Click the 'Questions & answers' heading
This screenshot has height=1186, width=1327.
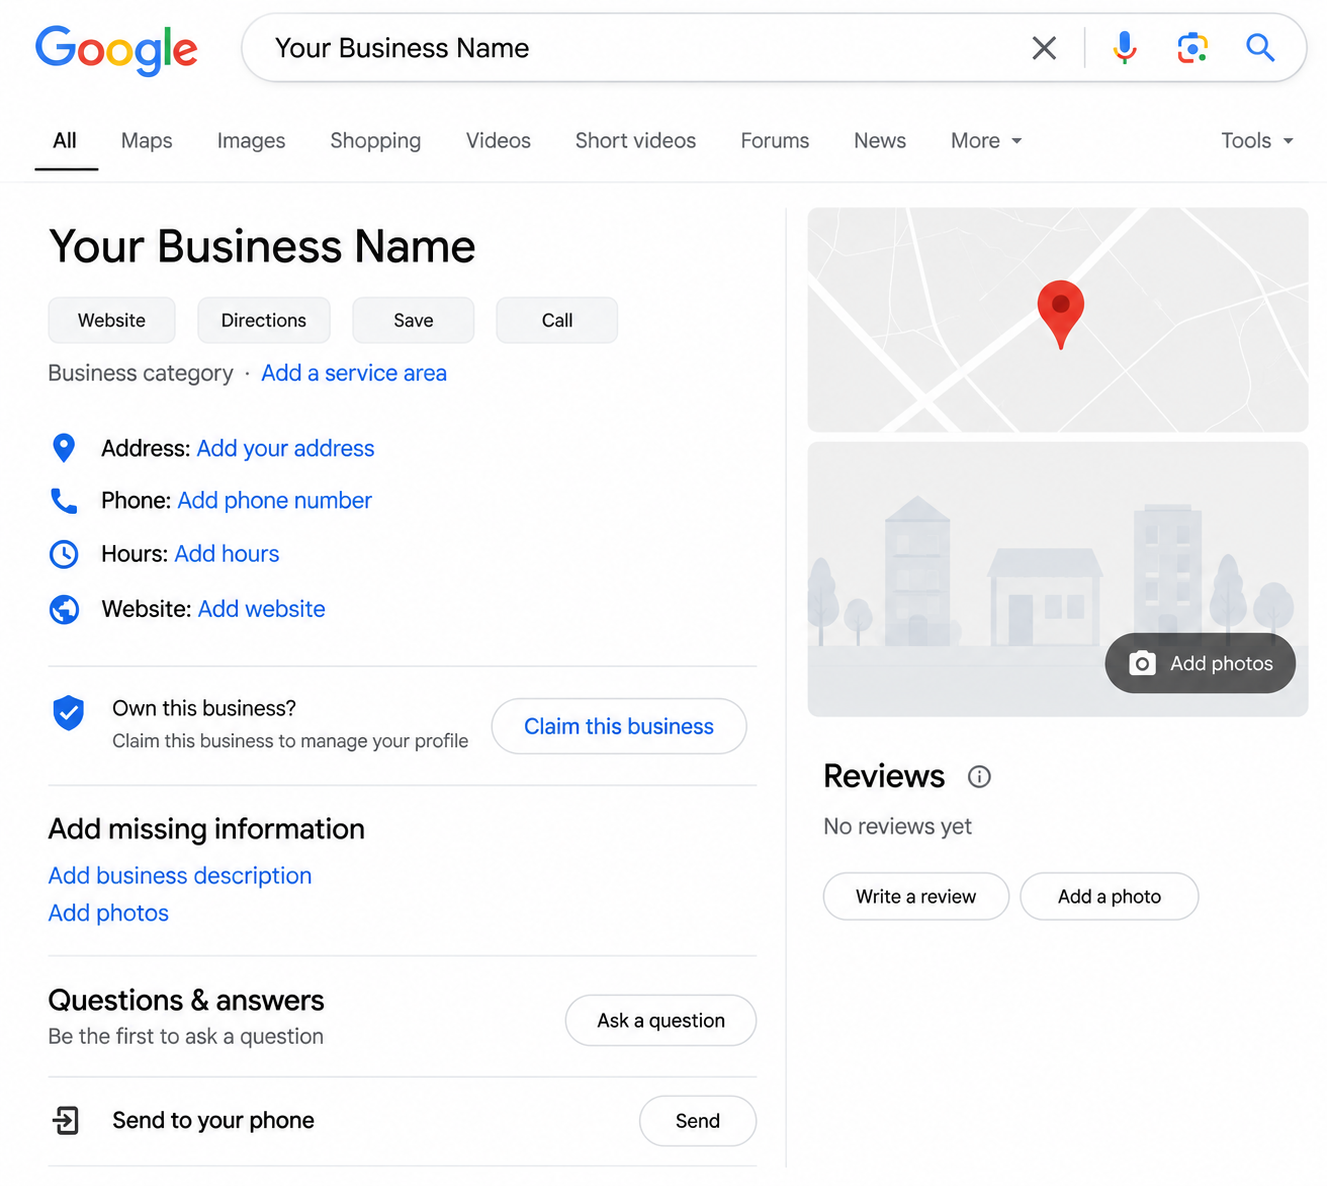point(186,1000)
